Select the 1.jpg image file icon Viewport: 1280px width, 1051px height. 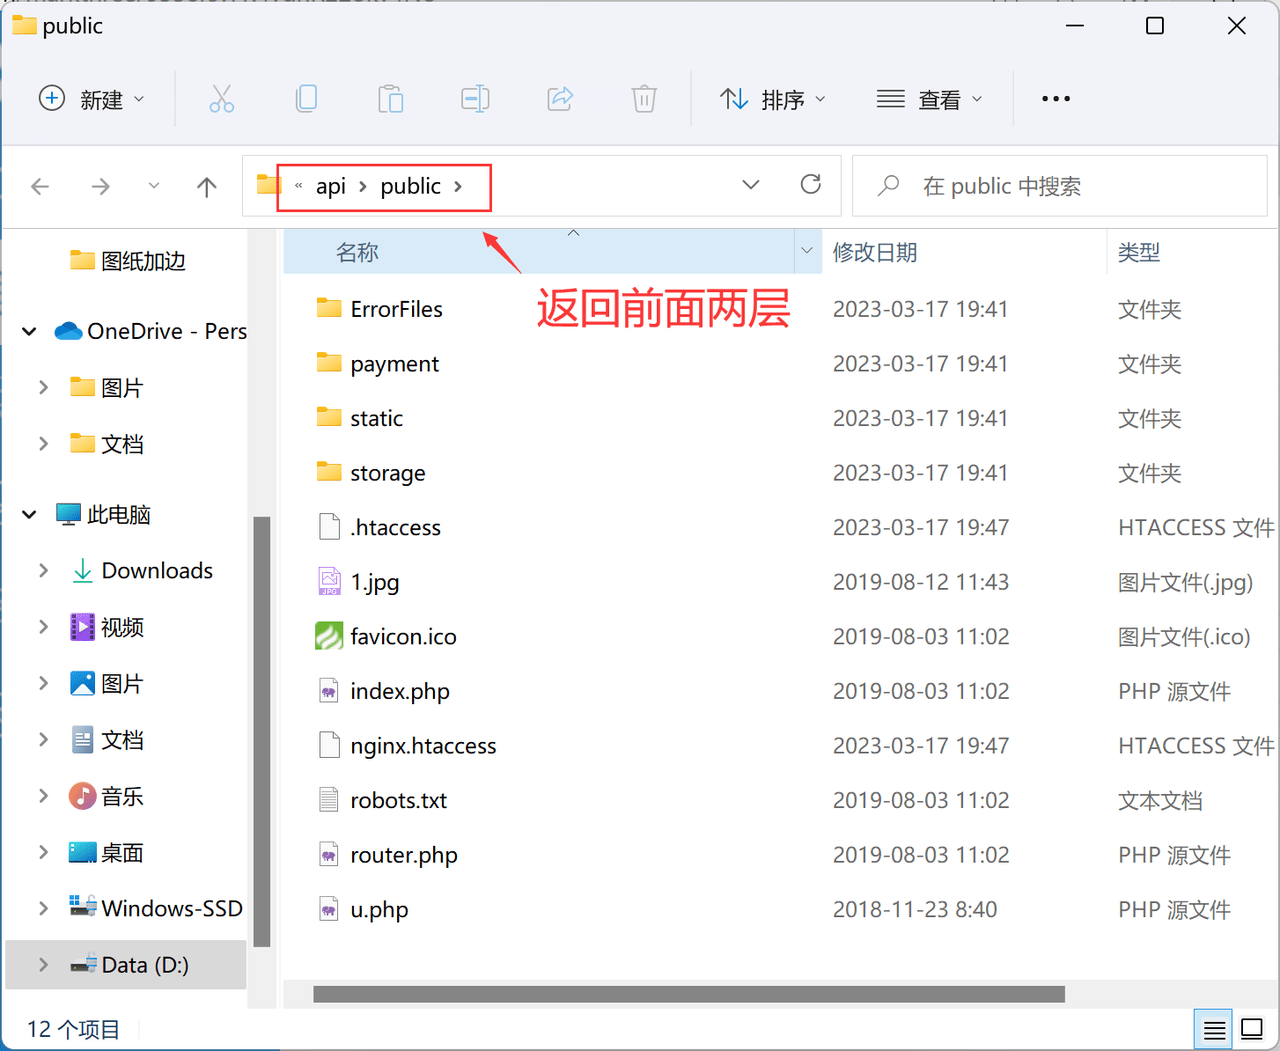point(329,581)
